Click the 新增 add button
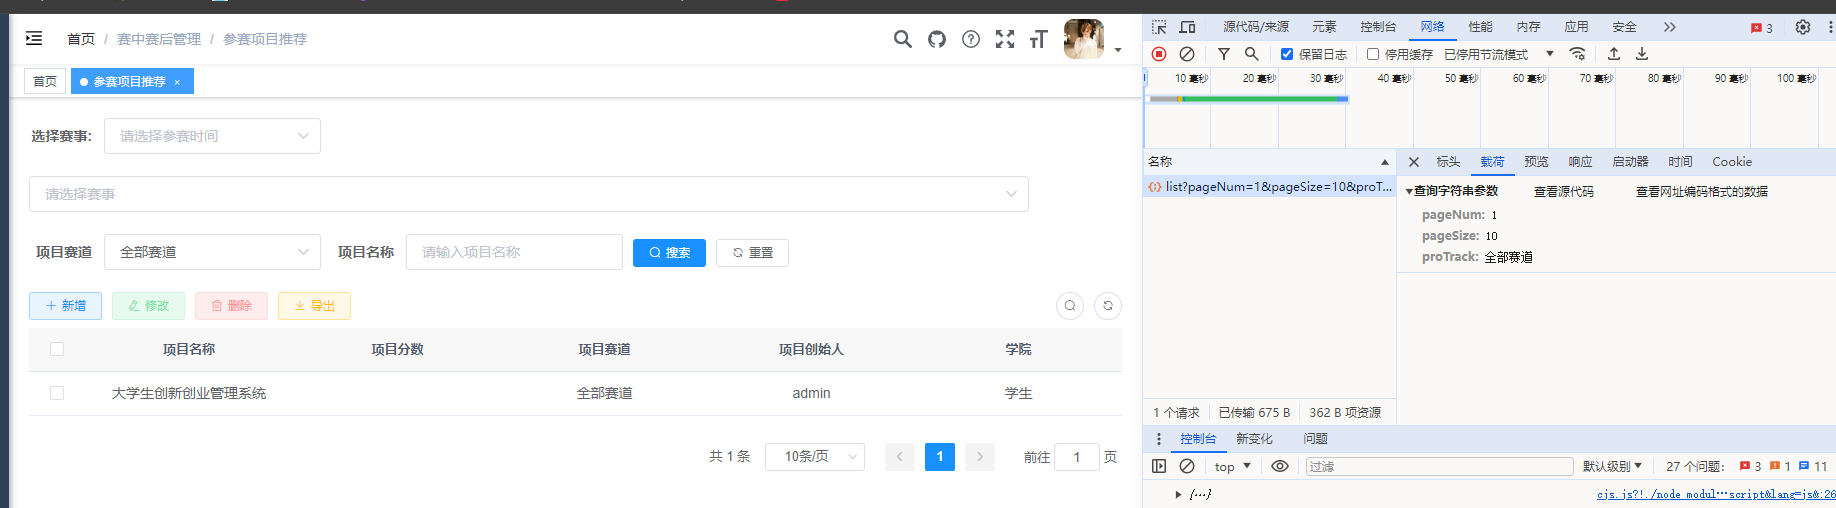This screenshot has height=508, width=1836. pos(66,306)
